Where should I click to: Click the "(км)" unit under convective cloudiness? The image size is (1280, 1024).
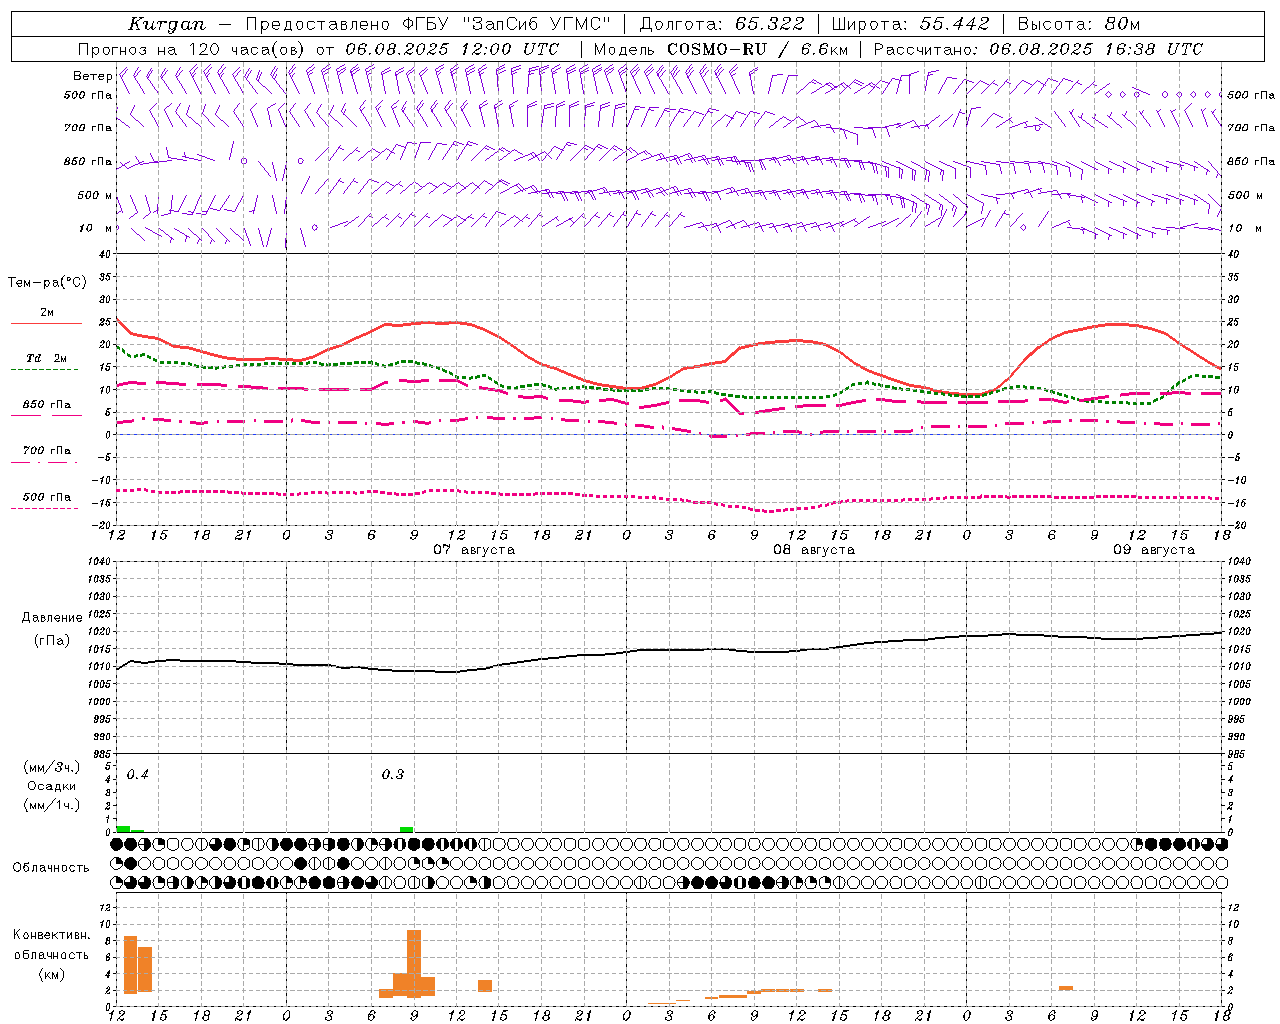(x=51, y=974)
